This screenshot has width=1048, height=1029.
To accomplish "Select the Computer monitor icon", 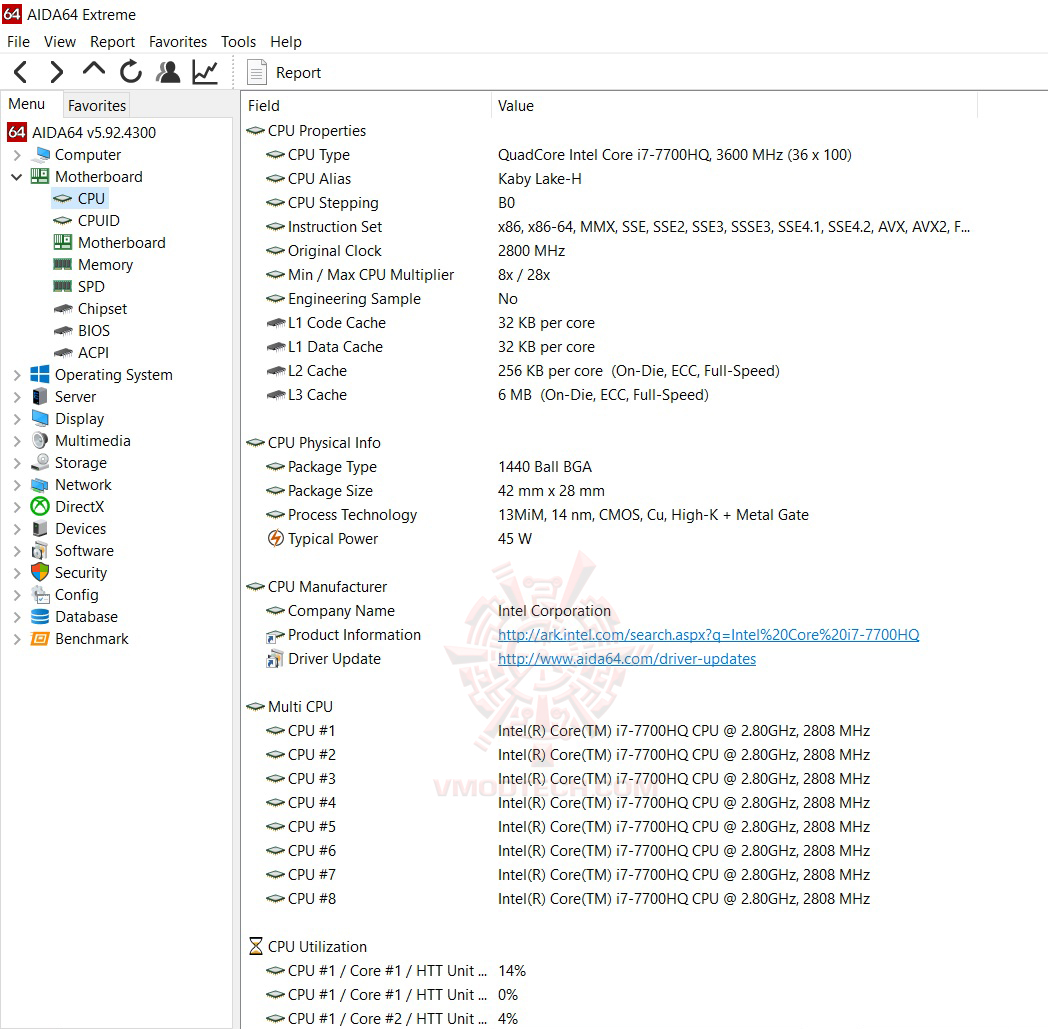I will pyautogui.click(x=41, y=154).
